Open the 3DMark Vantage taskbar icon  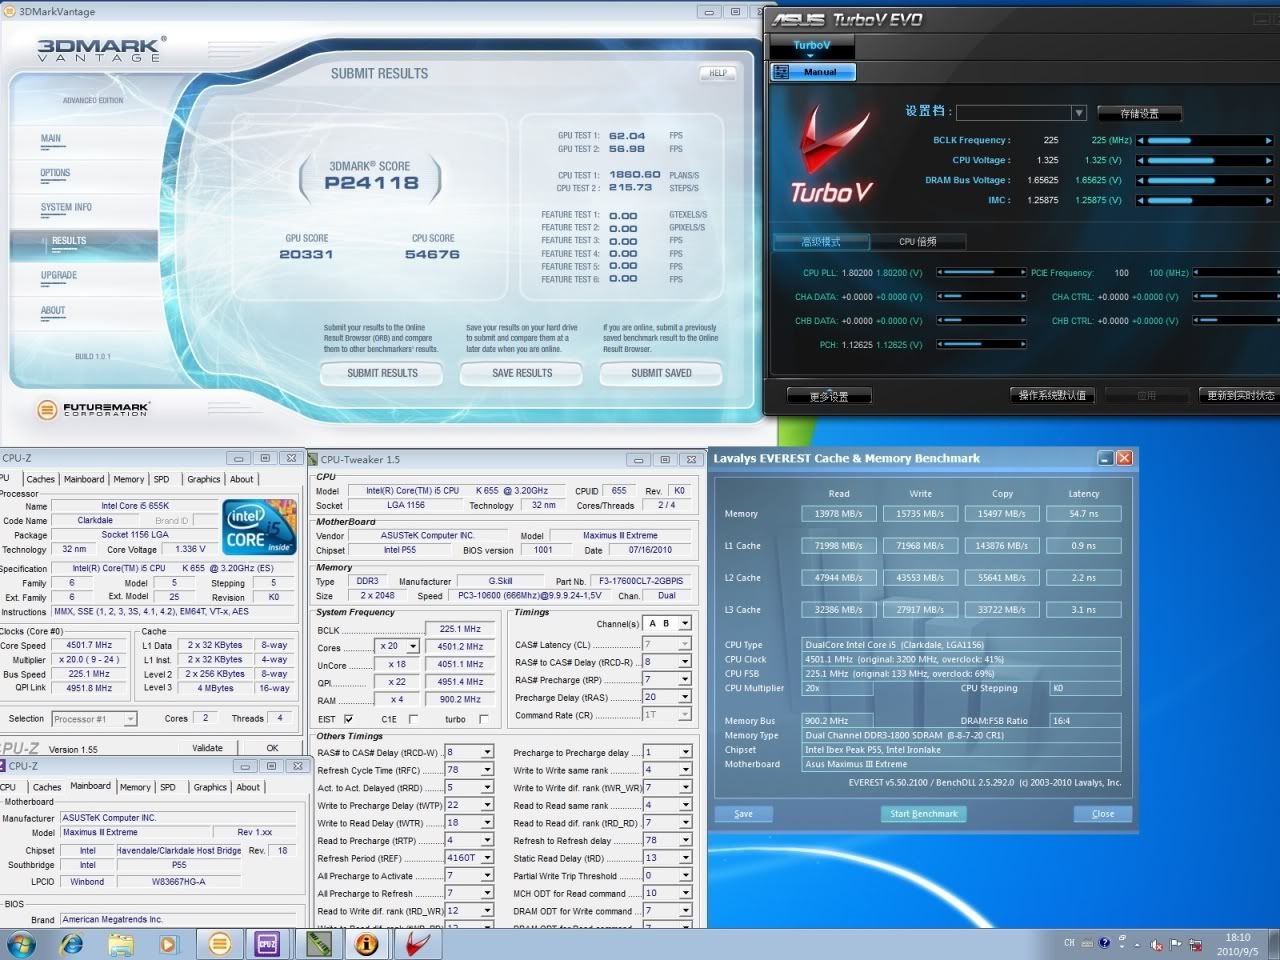(219, 943)
